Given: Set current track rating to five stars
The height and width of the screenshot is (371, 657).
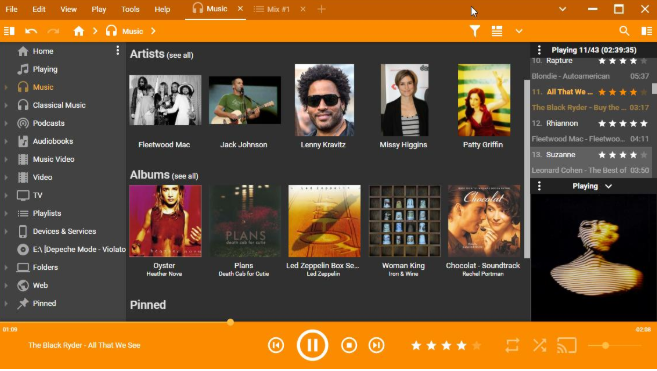Looking at the screenshot, I should click(477, 345).
